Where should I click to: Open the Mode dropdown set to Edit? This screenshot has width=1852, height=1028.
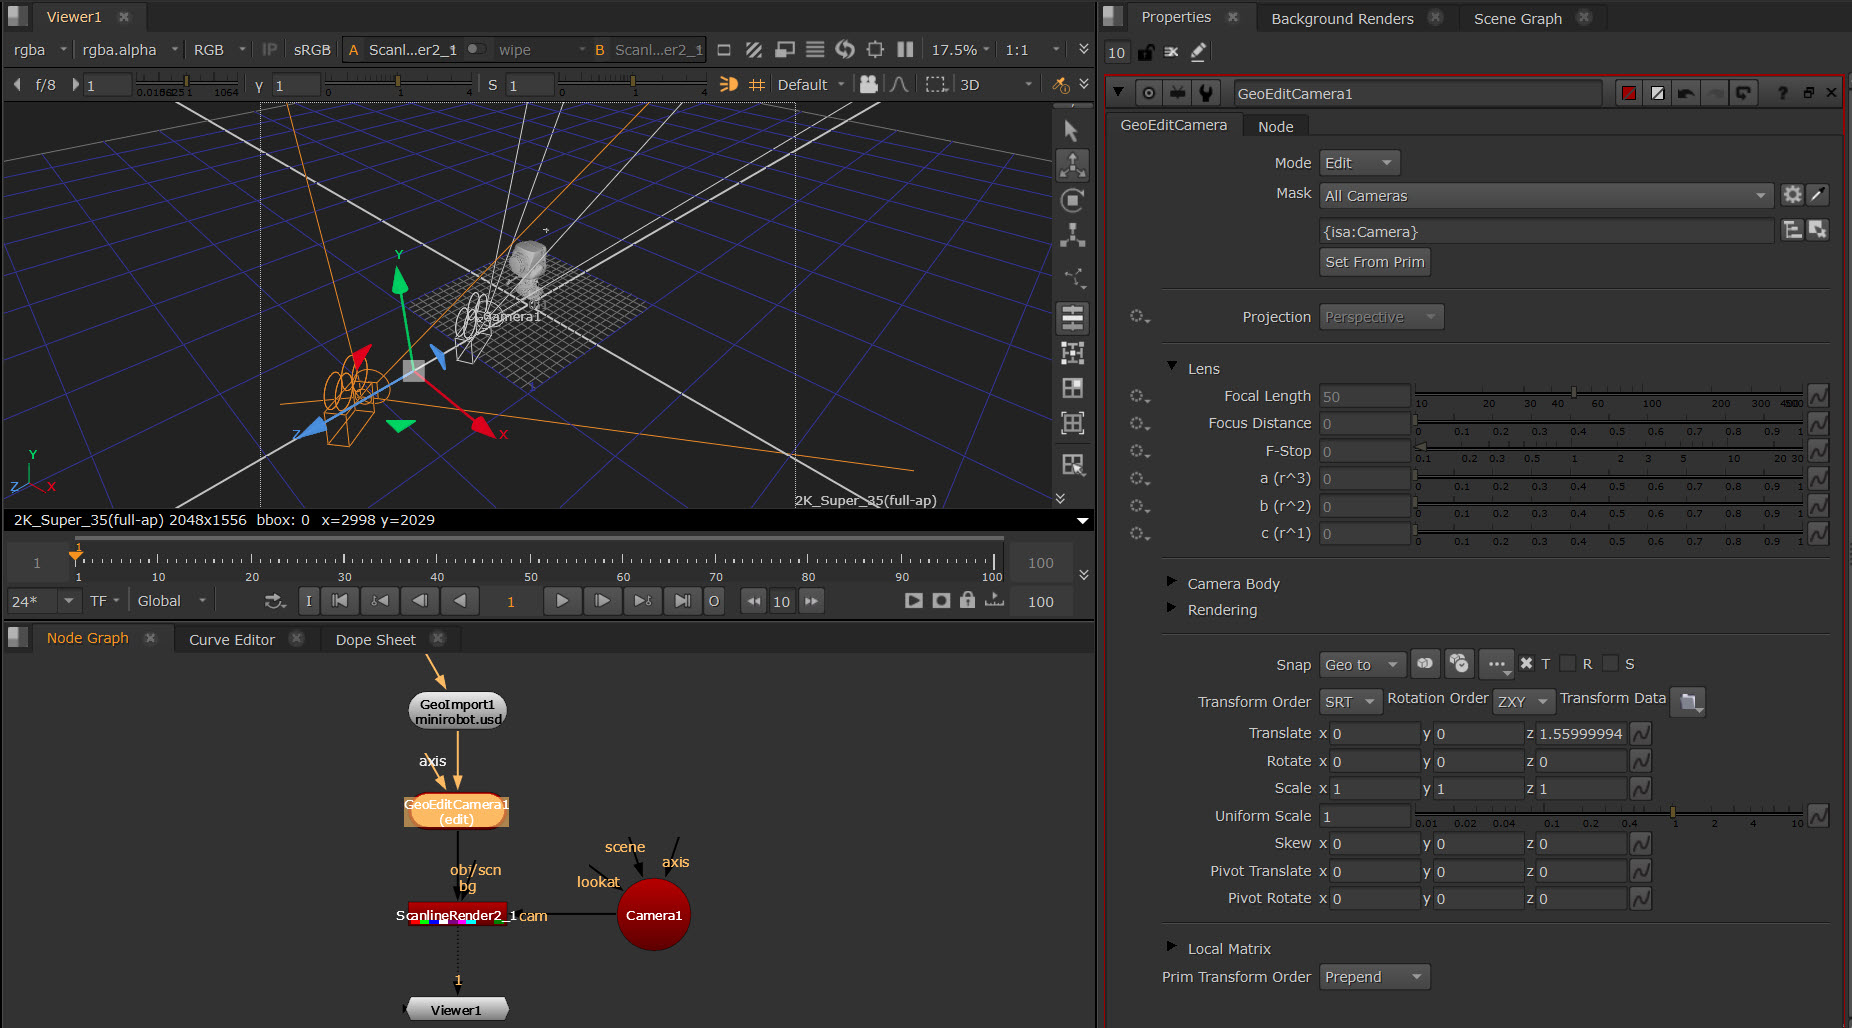[x=1358, y=163]
